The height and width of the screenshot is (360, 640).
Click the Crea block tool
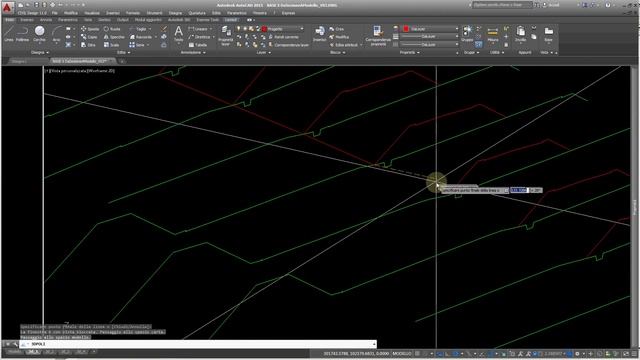click(x=337, y=29)
